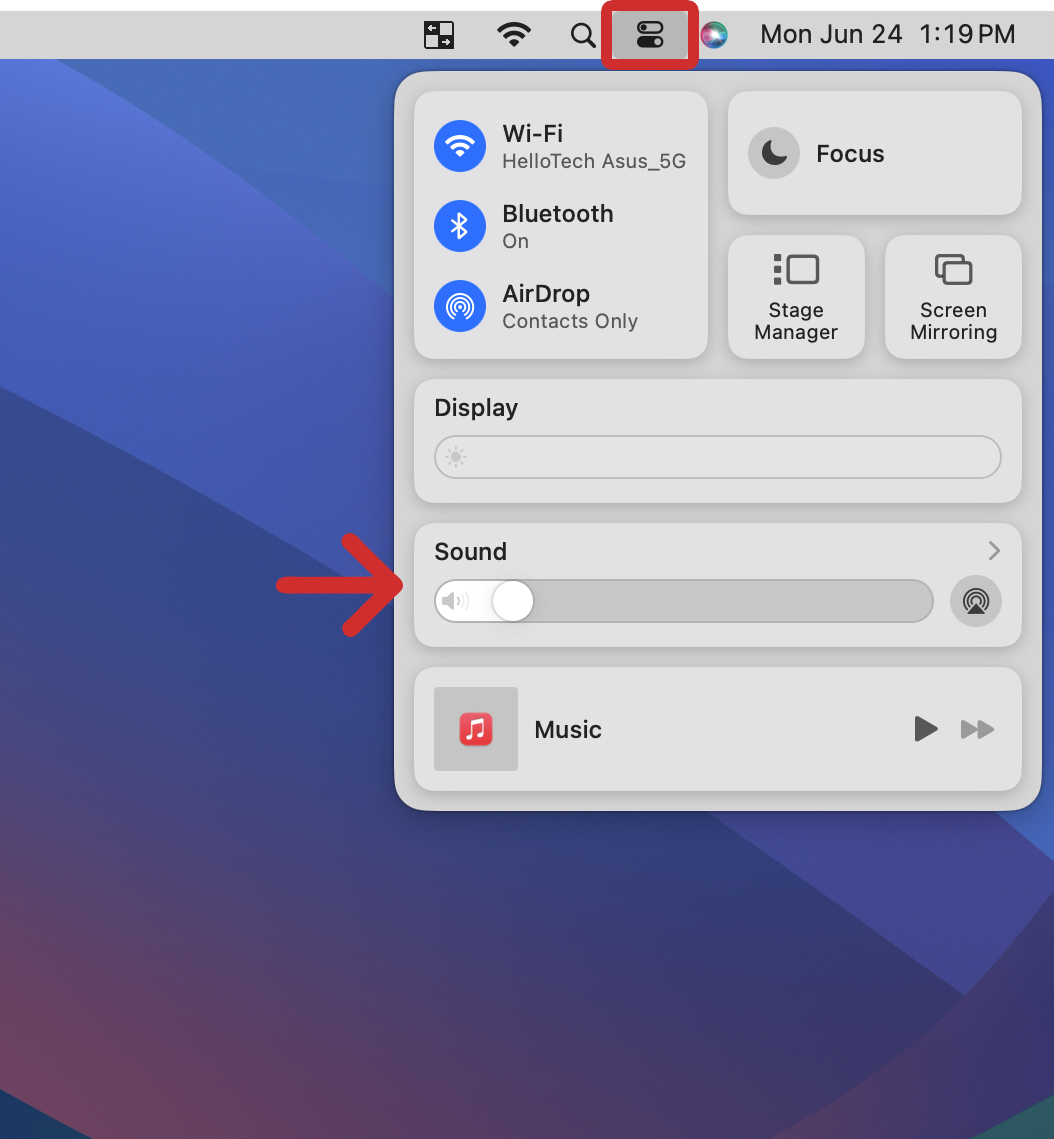Play music in the Music controls
Viewport: 1054px width, 1139px height.
tap(925, 729)
